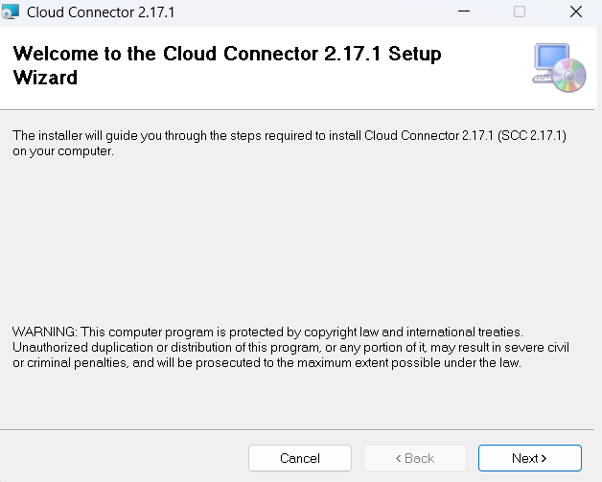Click the installer guide description paragraph
The width and height of the screenshot is (602, 482).
point(289,143)
